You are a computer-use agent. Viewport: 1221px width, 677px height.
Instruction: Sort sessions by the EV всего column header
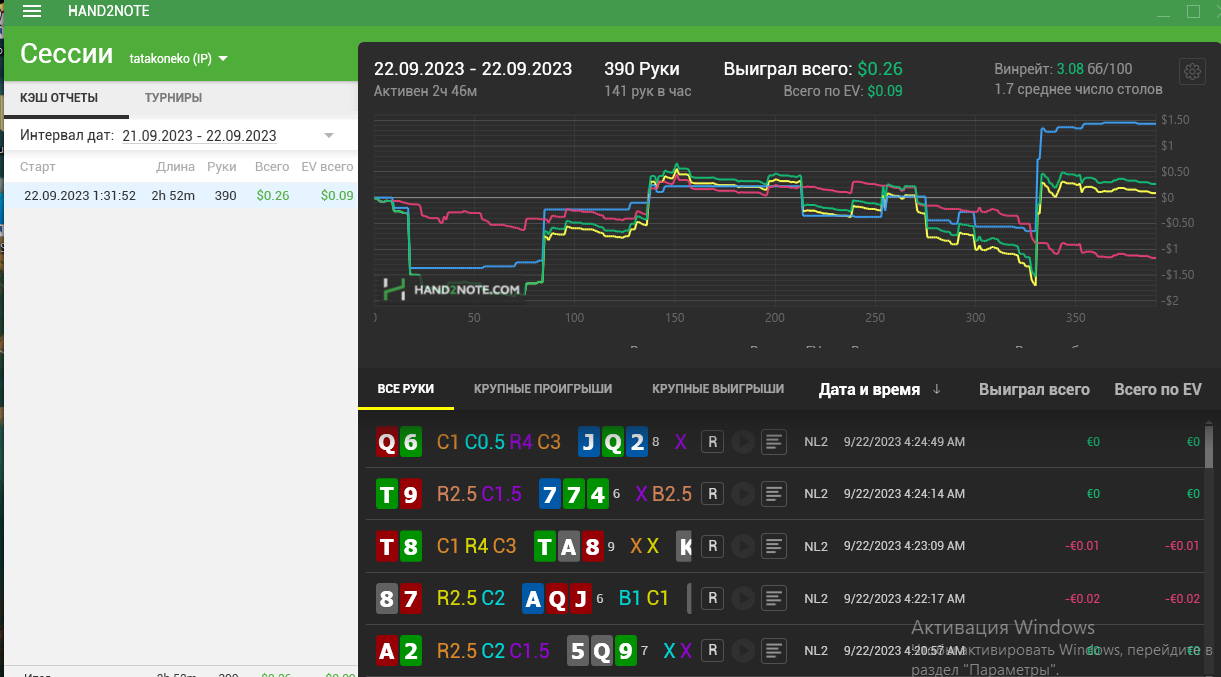click(x=329, y=167)
